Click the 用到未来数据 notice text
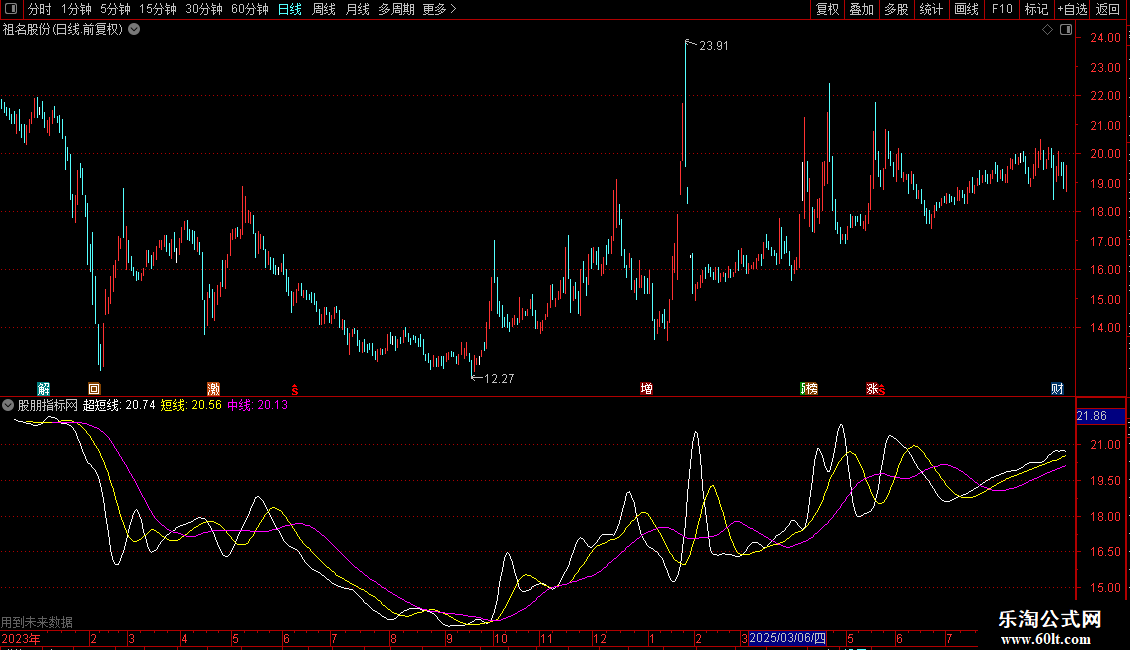Screen dimensions: 1130x650 pos(37,623)
